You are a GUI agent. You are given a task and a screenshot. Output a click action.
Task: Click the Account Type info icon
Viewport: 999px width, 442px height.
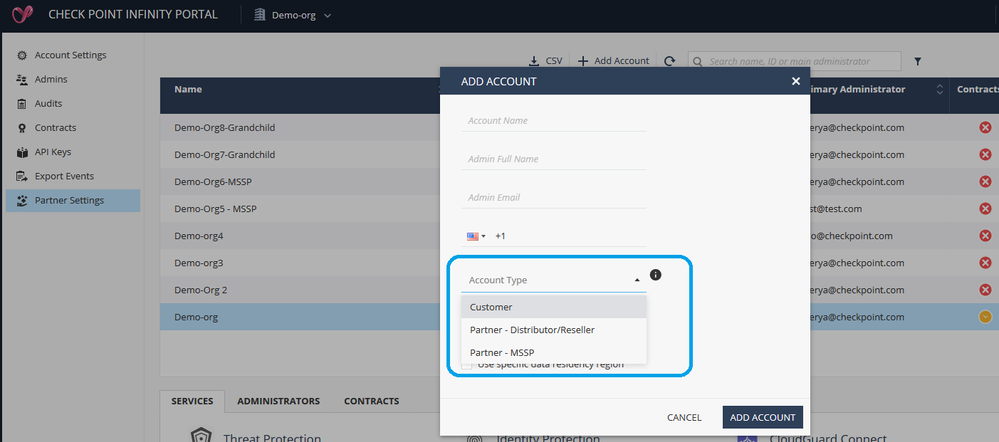coord(656,275)
